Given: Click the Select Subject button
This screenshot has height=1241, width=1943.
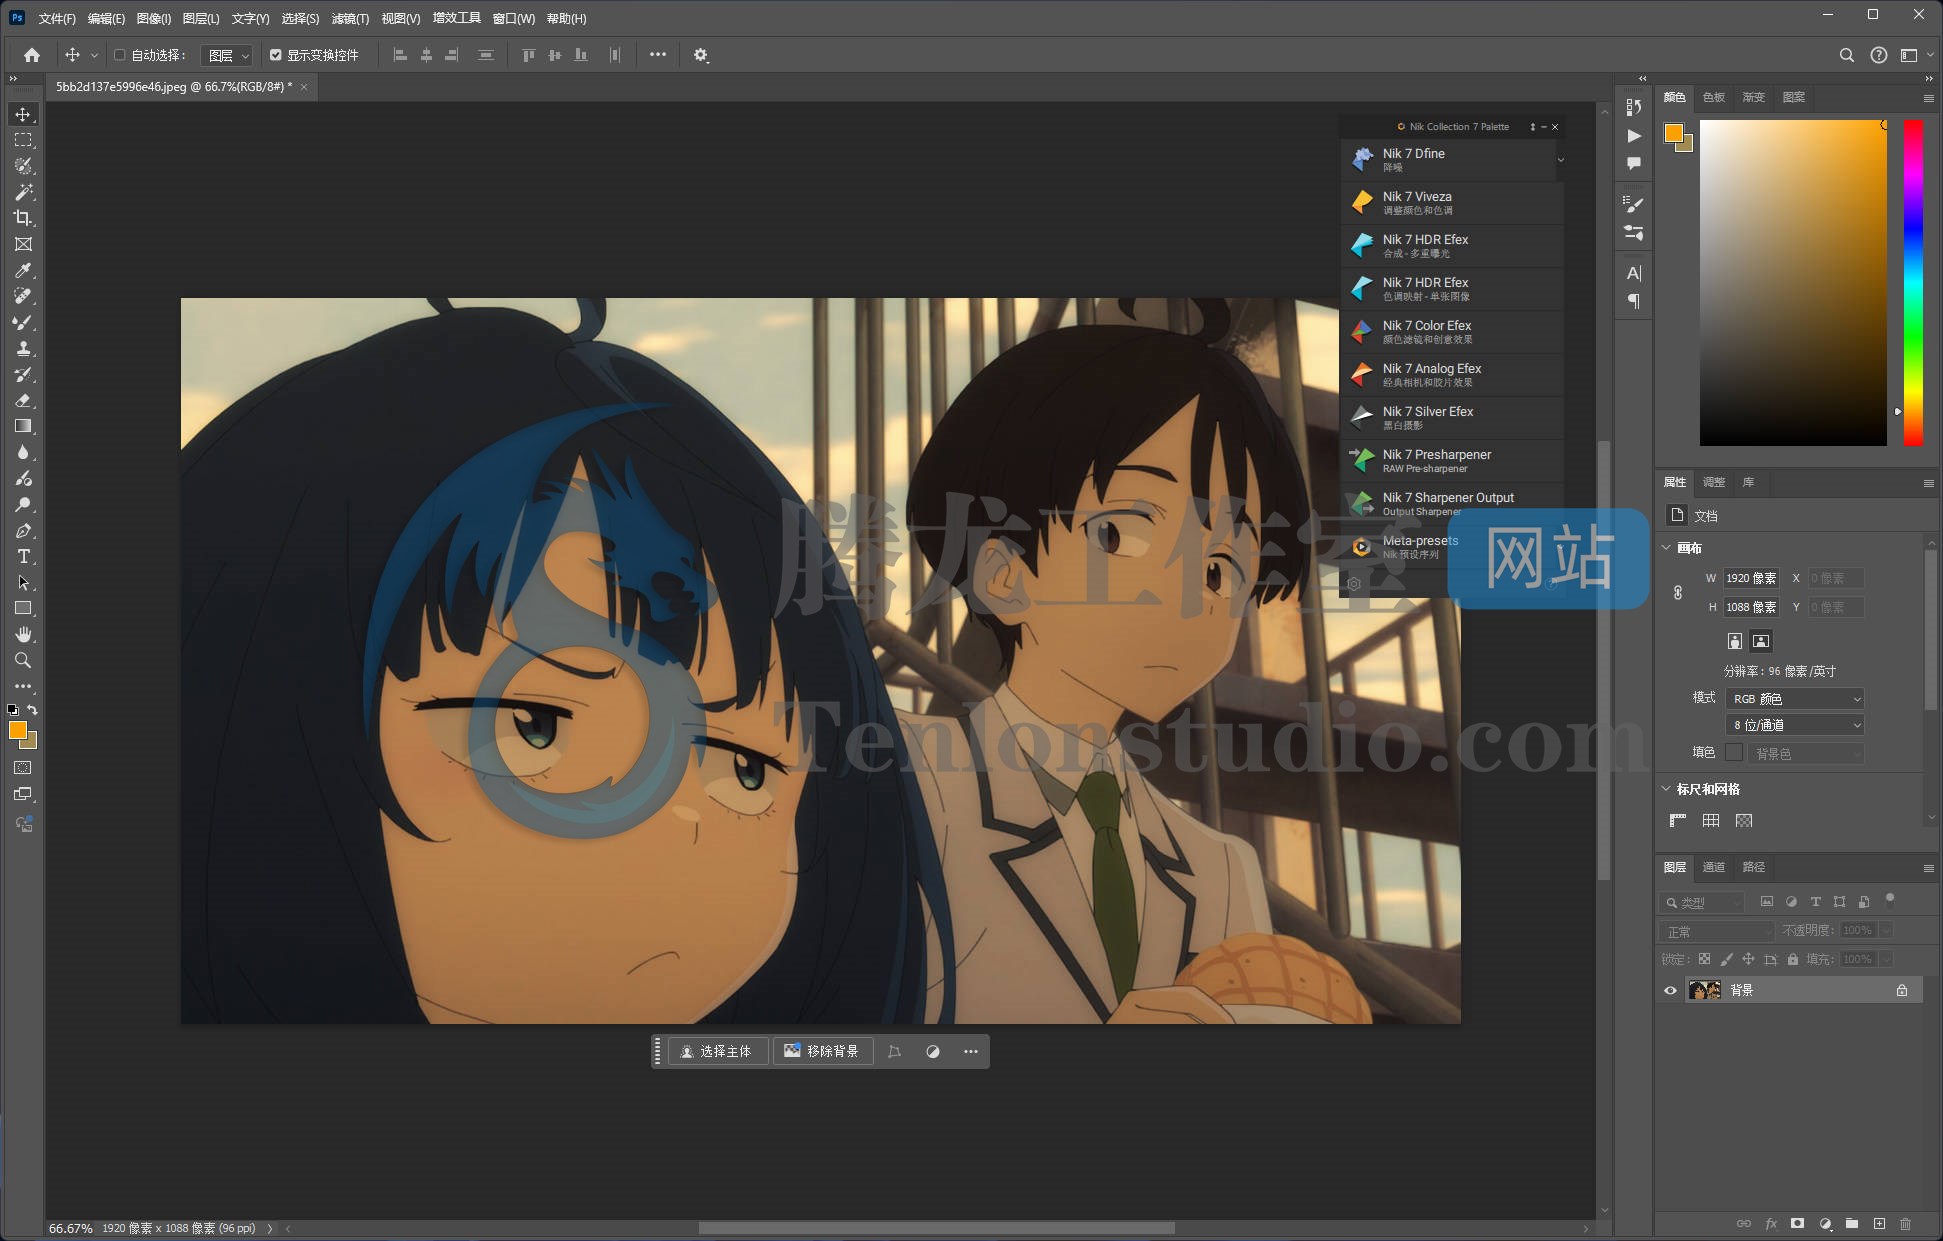Looking at the screenshot, I should tap(717, 1051).
